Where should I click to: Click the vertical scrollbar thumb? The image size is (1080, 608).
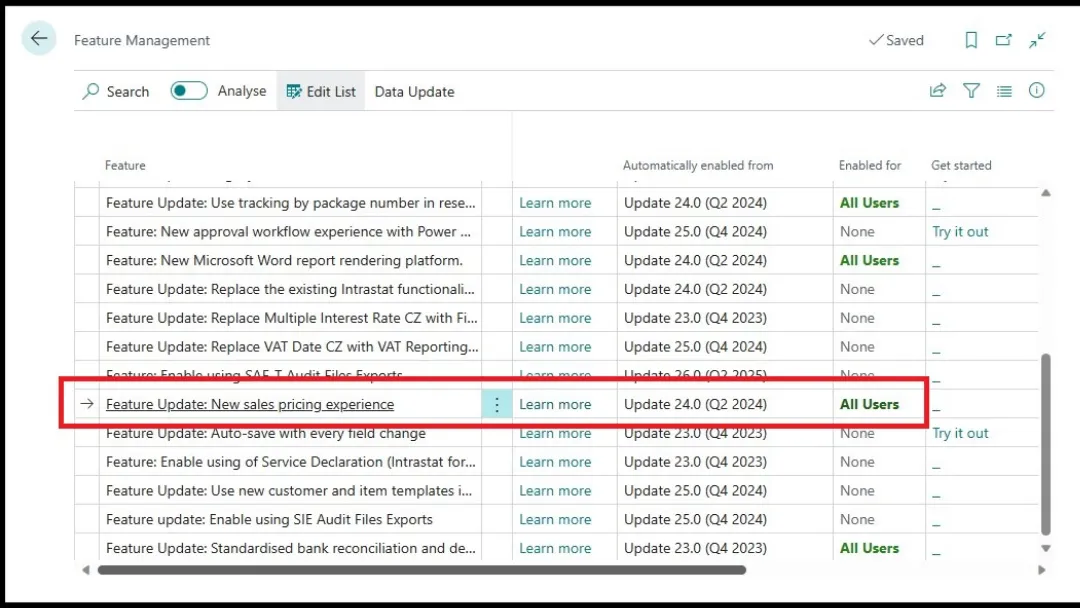coord(1046,444)
